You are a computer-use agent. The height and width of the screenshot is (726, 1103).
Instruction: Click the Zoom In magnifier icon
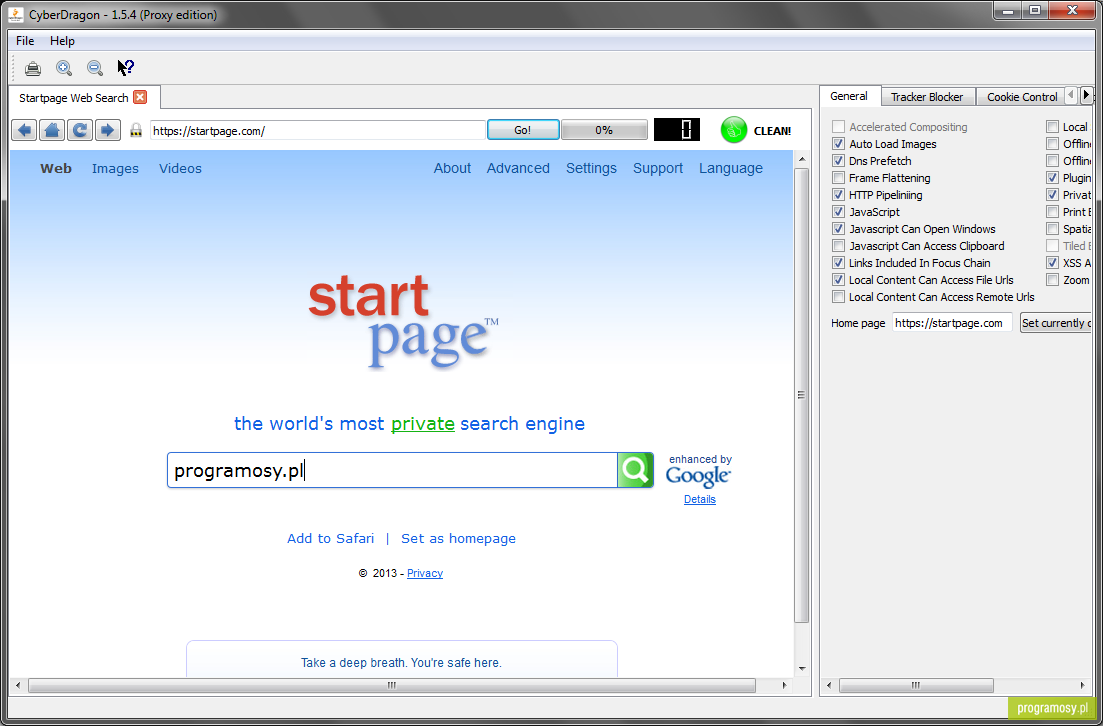64,68
